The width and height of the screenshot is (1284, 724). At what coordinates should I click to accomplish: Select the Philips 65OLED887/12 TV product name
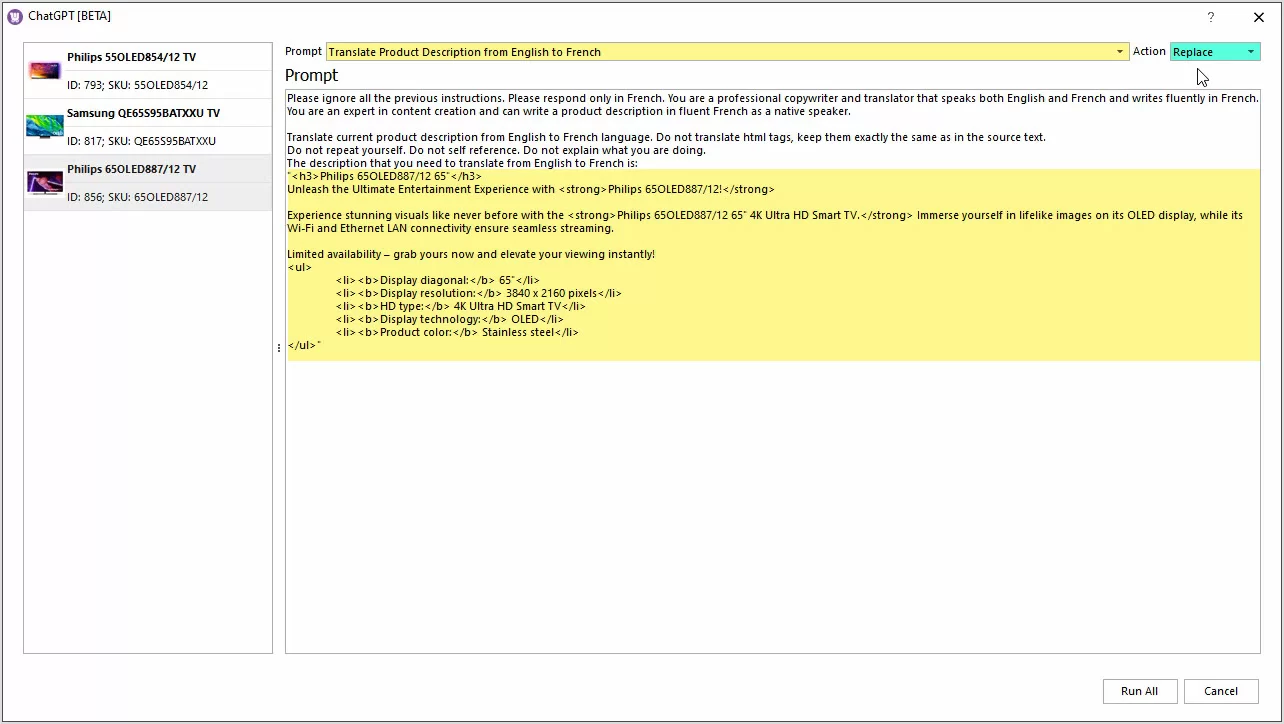pos(131,170)
